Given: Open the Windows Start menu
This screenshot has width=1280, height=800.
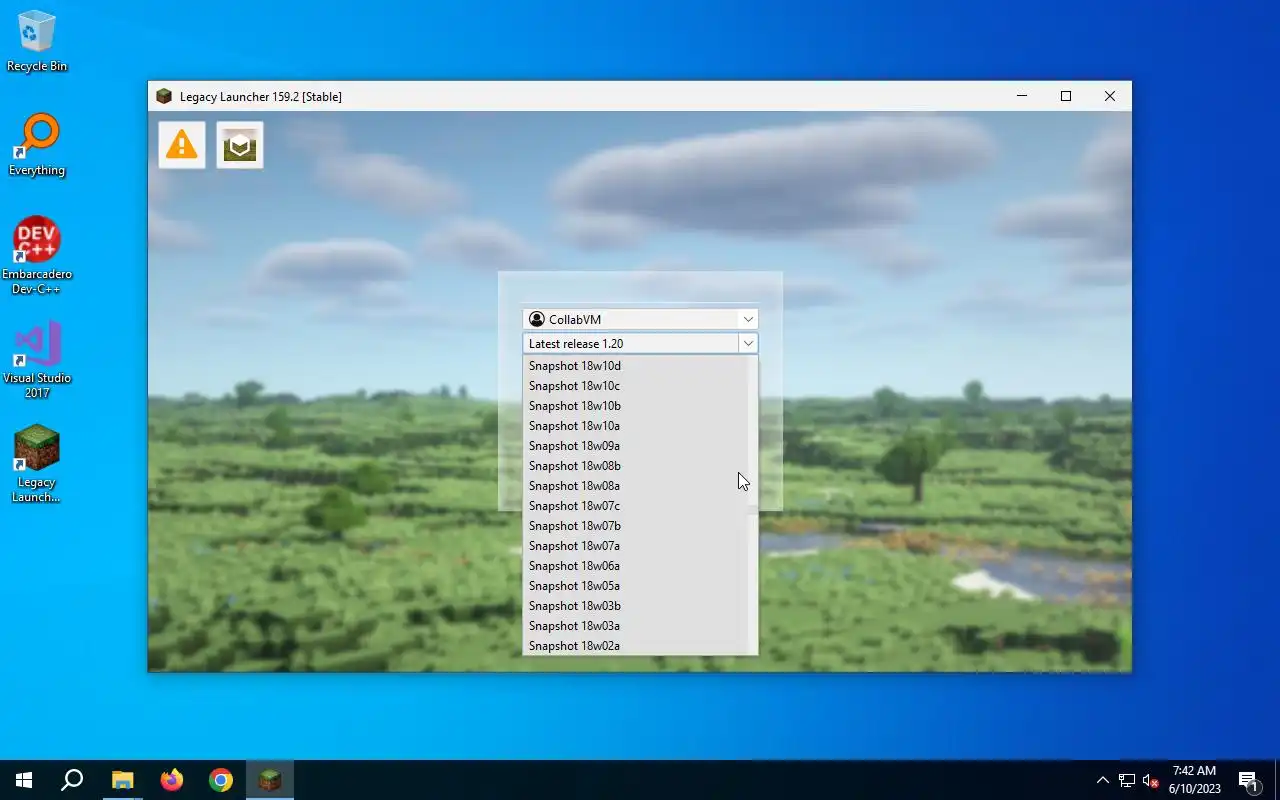Looking at the screenshot, I should [x=24, y=780].
